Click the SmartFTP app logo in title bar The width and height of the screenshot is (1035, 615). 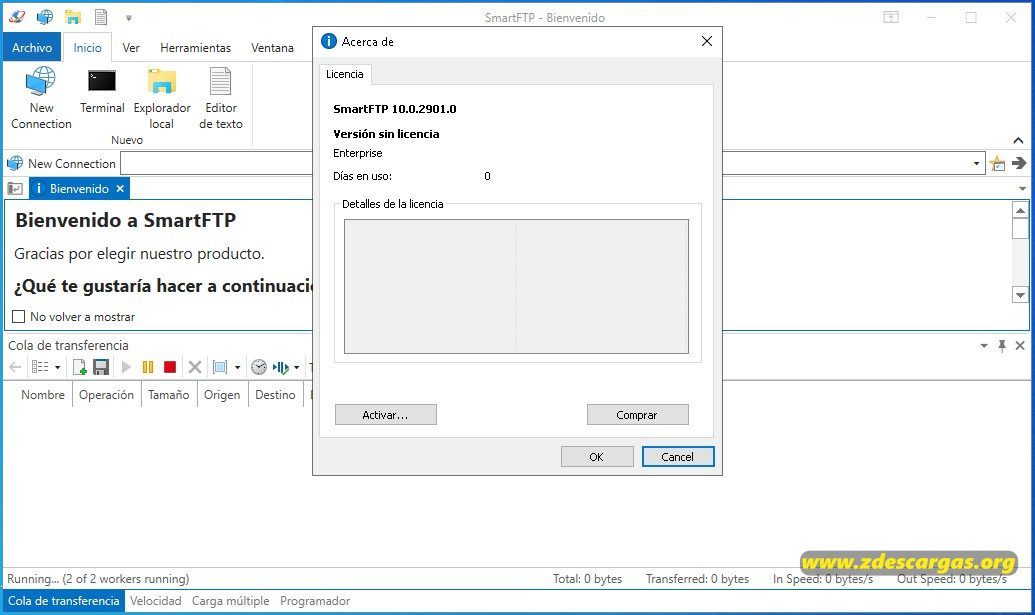tap(17, 17)
